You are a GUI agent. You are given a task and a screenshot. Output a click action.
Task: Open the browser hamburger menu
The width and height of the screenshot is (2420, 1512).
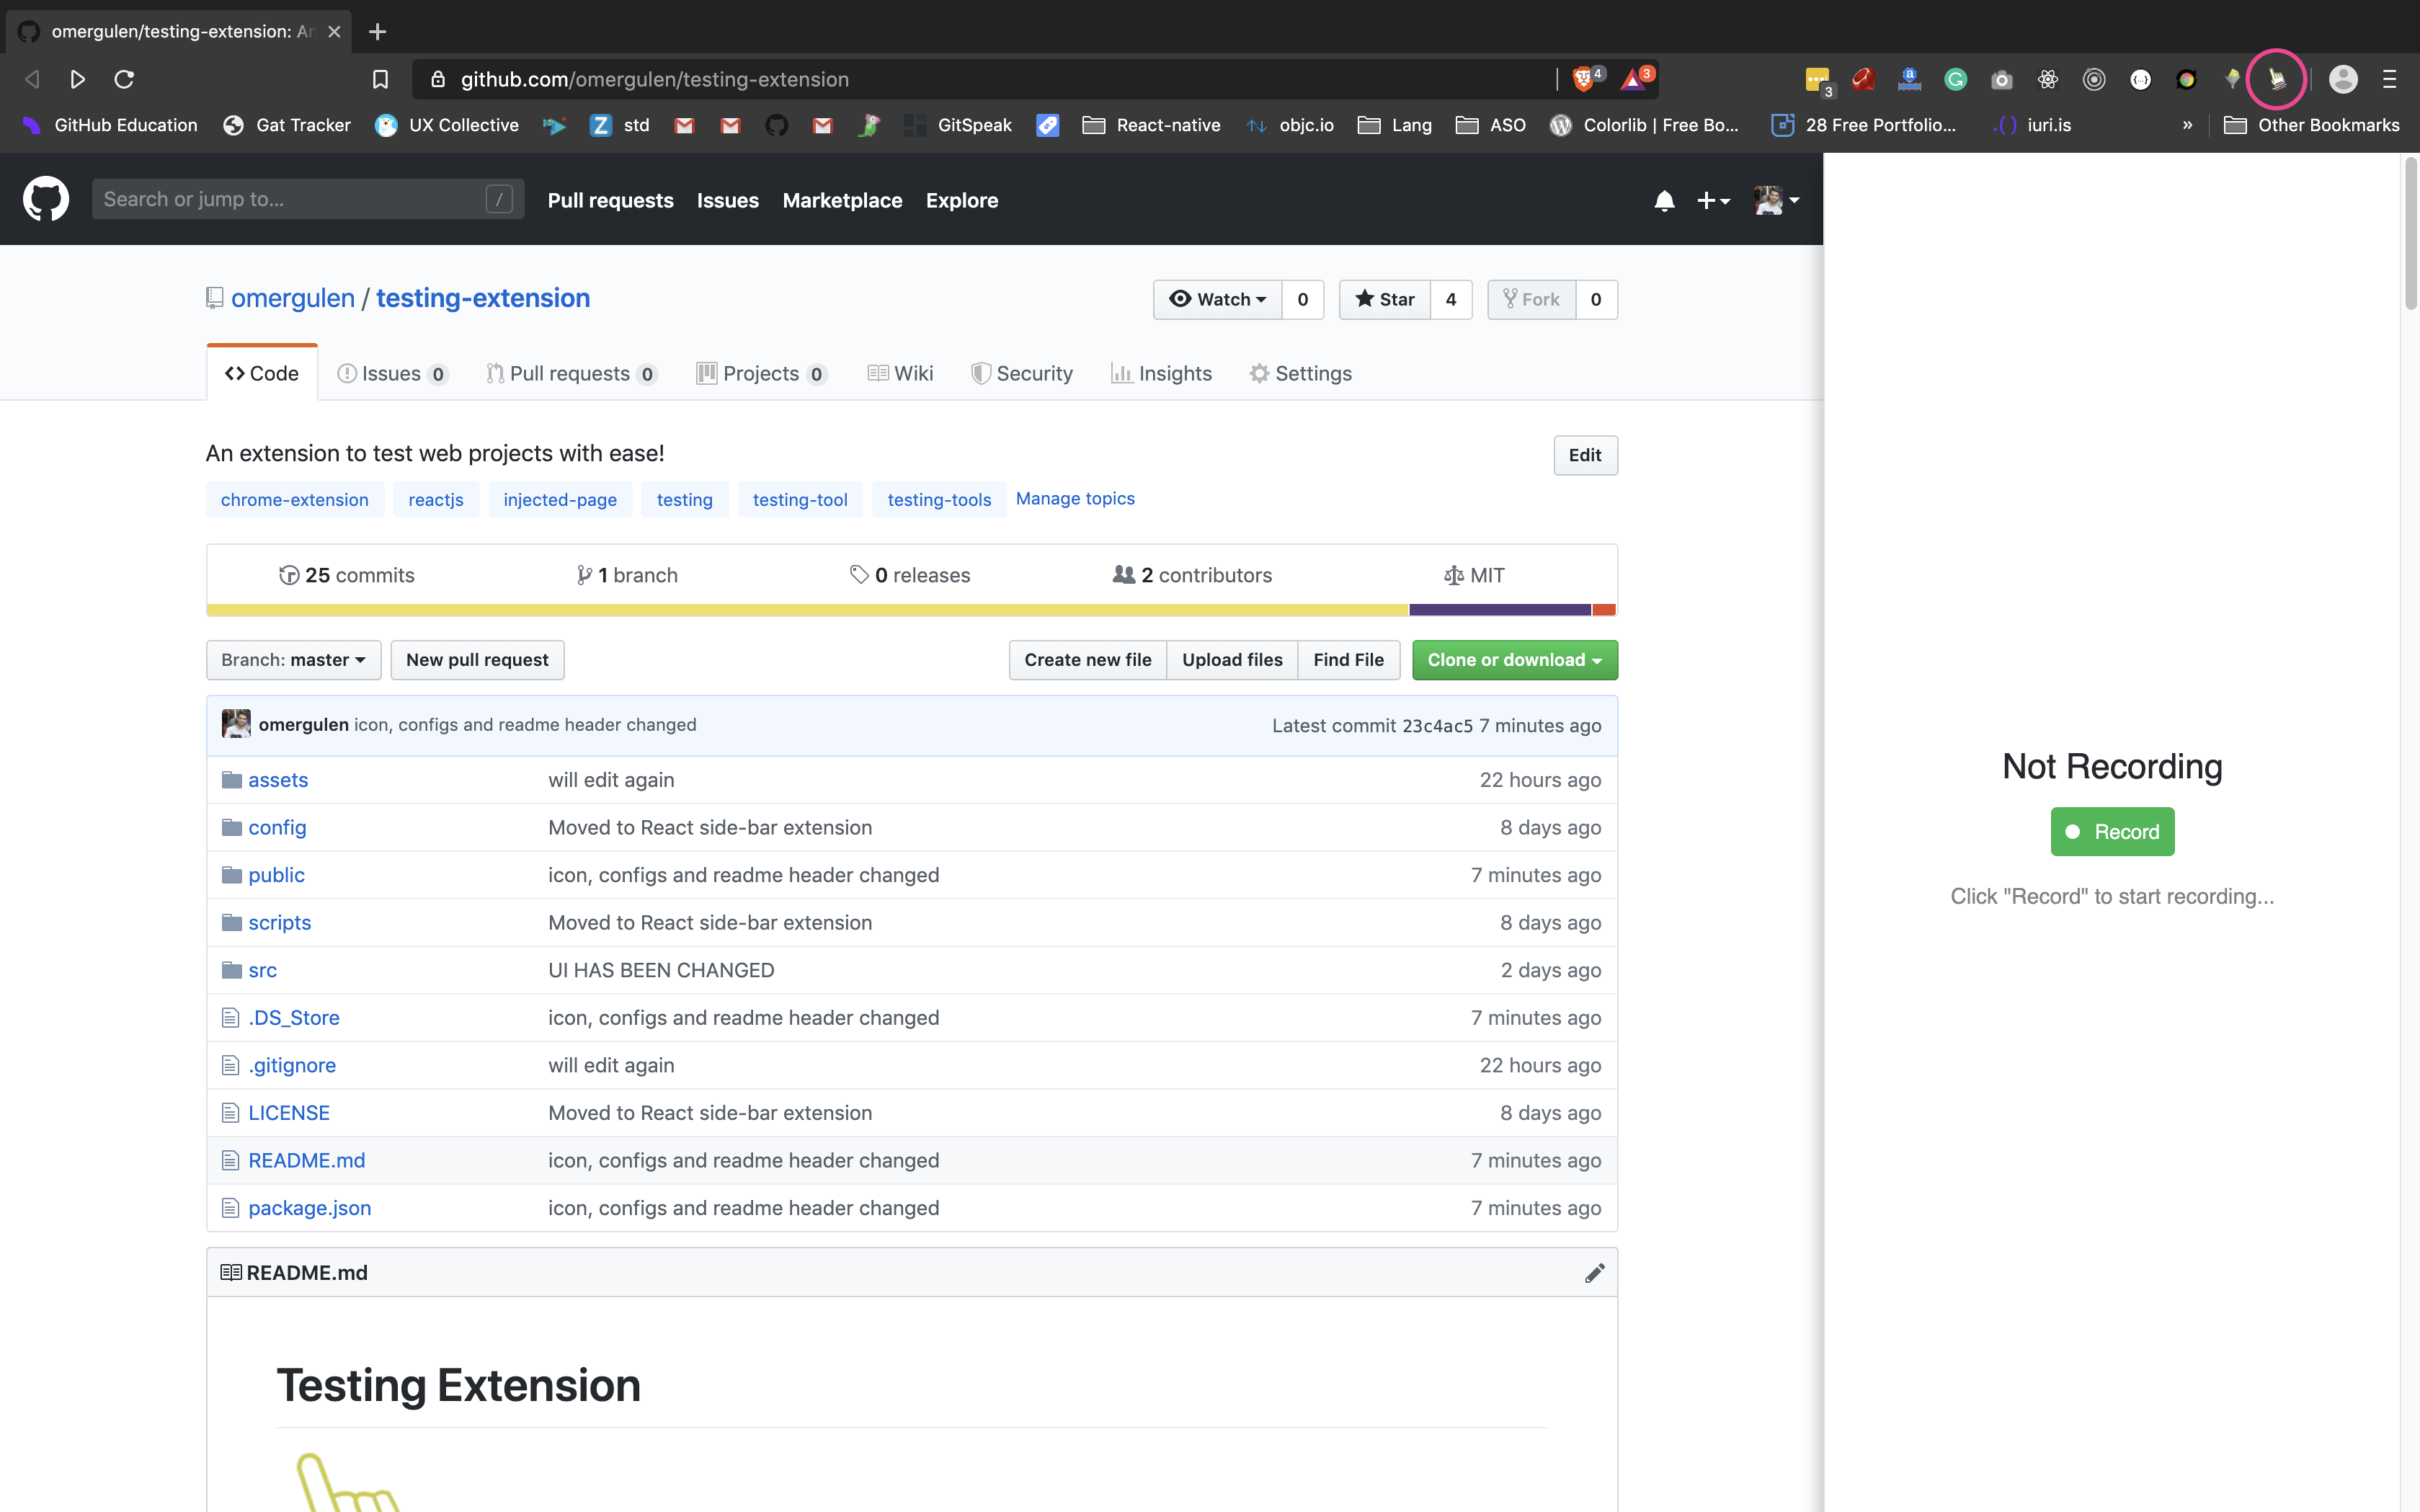click(2389, 79)
